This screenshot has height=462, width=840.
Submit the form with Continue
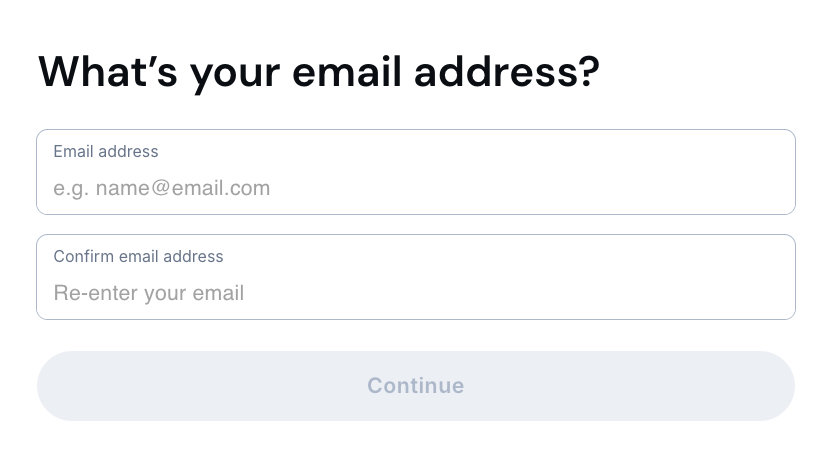tap(415, 386)
